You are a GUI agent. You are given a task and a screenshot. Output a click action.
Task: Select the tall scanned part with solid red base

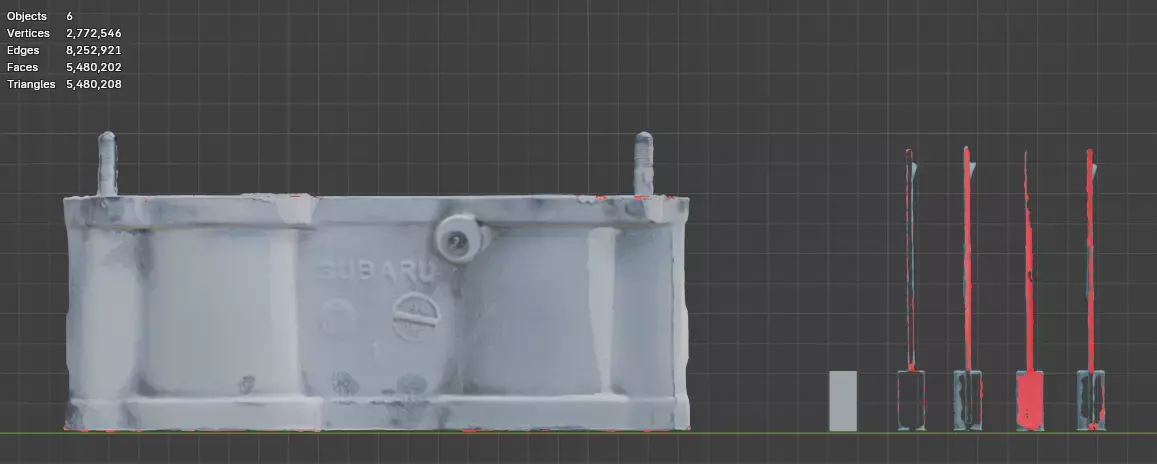point(1029,291)
